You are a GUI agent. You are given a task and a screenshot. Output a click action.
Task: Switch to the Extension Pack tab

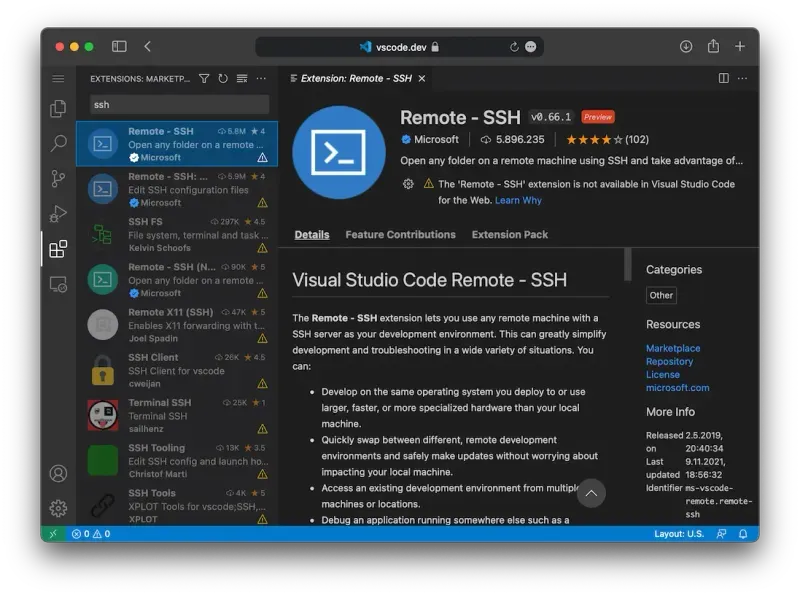point(510,235)
